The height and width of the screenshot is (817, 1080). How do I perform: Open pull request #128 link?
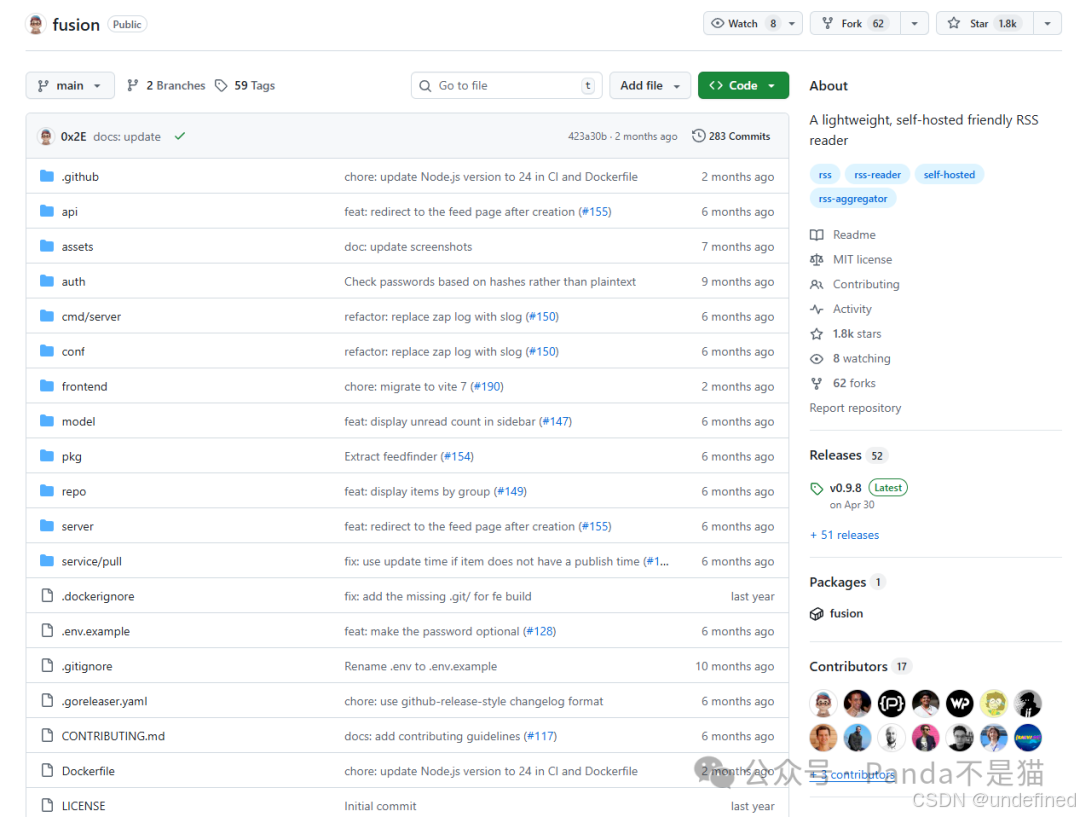[x=539, y=632]
